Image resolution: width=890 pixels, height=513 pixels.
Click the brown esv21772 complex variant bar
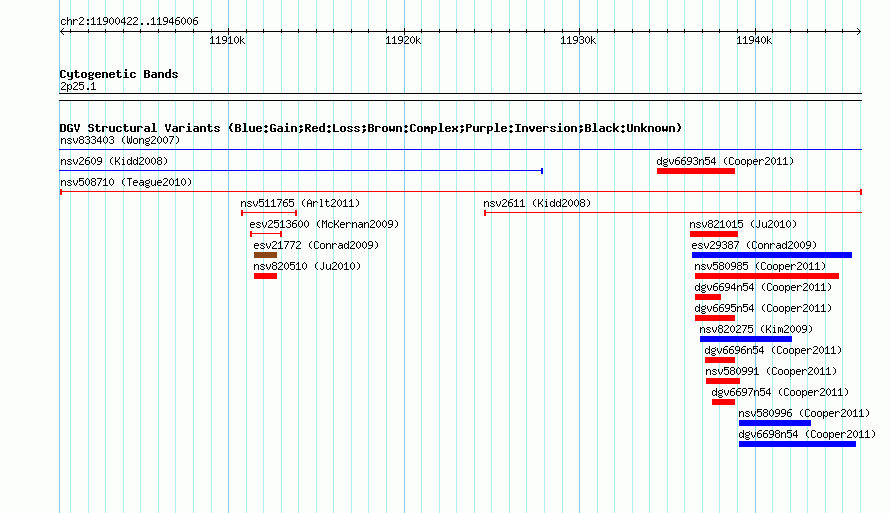[x=265, y=255]
